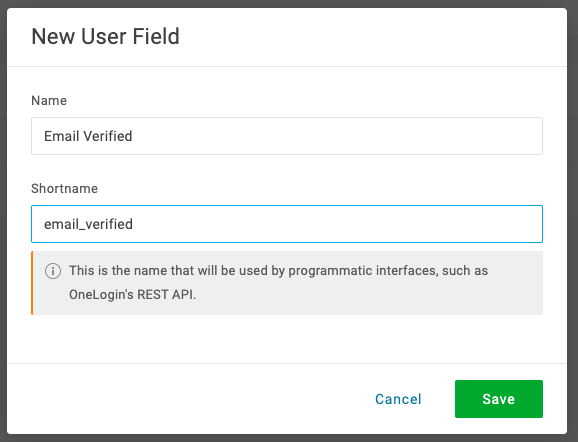Click the 'Email Verified' text in the Name field
This screenshot has height=442, width=578.
[88, 136]
